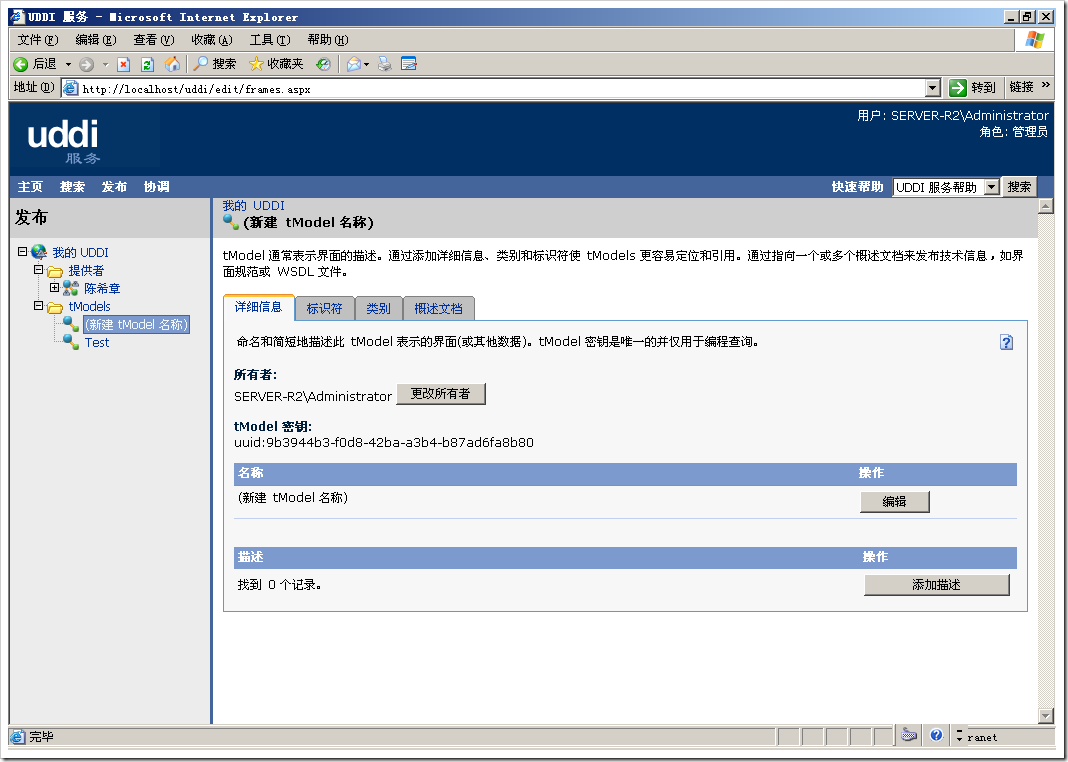Open the 搜索 navigation link
Image resolution: width=1068 pixels, height=762 pixels.
(72, 187)
